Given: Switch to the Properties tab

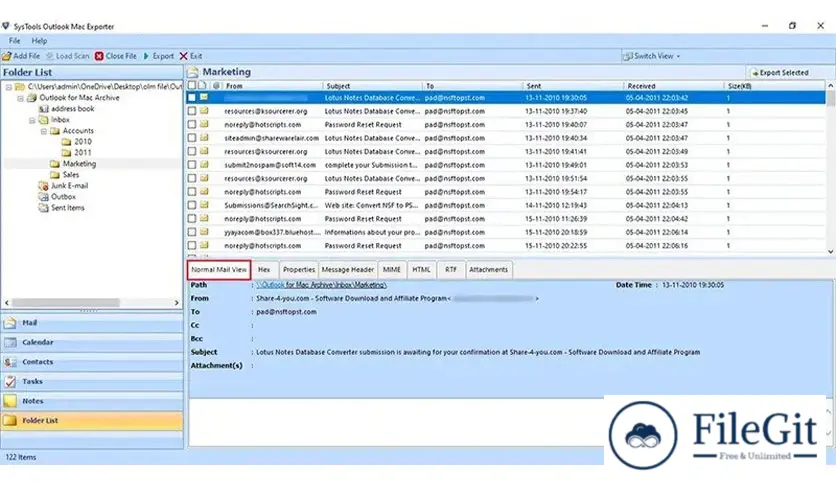Looking at the screenshot, I should 299,270.
